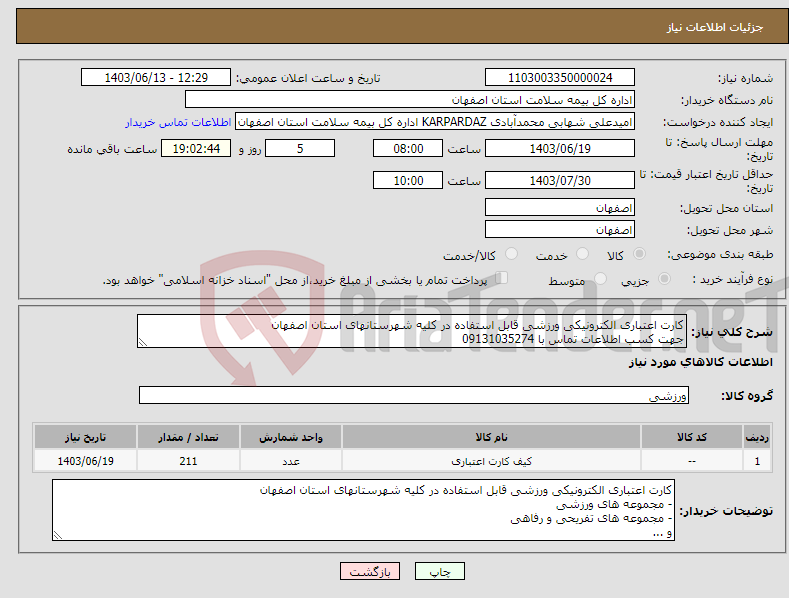Select the خدمت radio button

(582, 254)
